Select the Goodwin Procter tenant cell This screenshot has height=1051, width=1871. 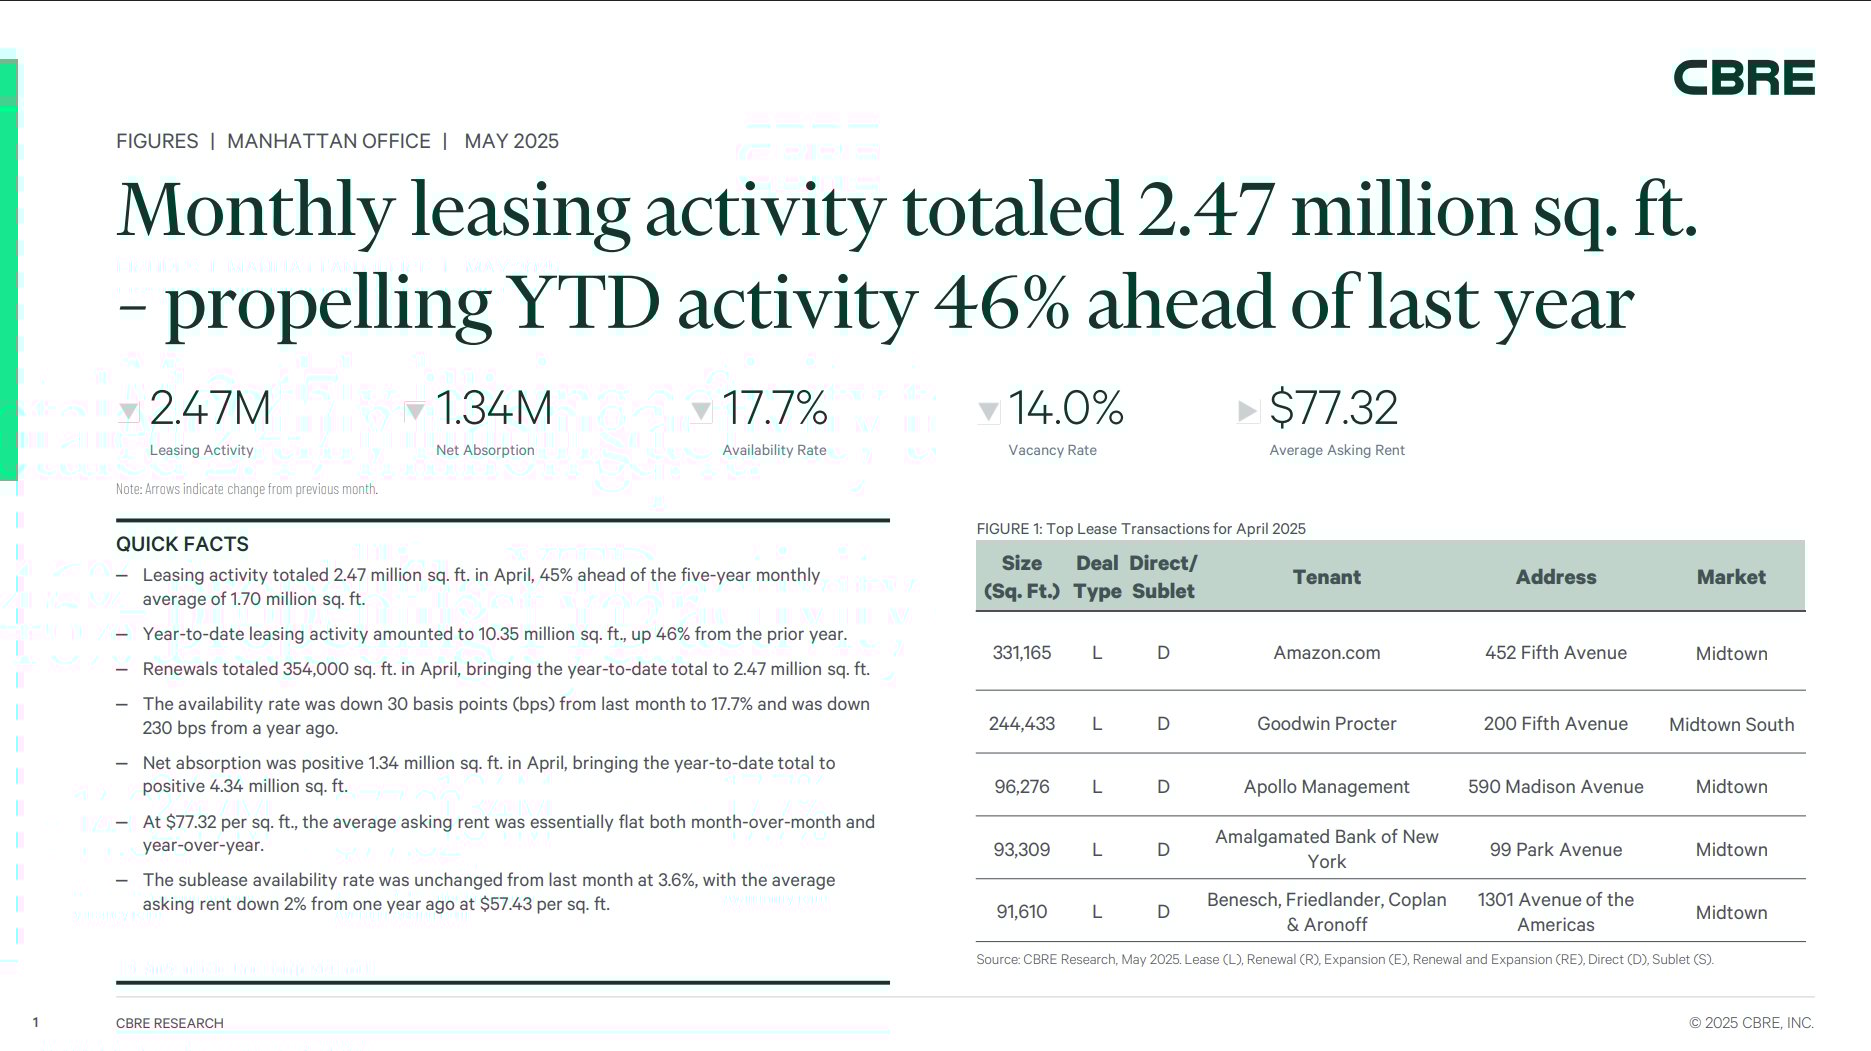coord(1327,724)
